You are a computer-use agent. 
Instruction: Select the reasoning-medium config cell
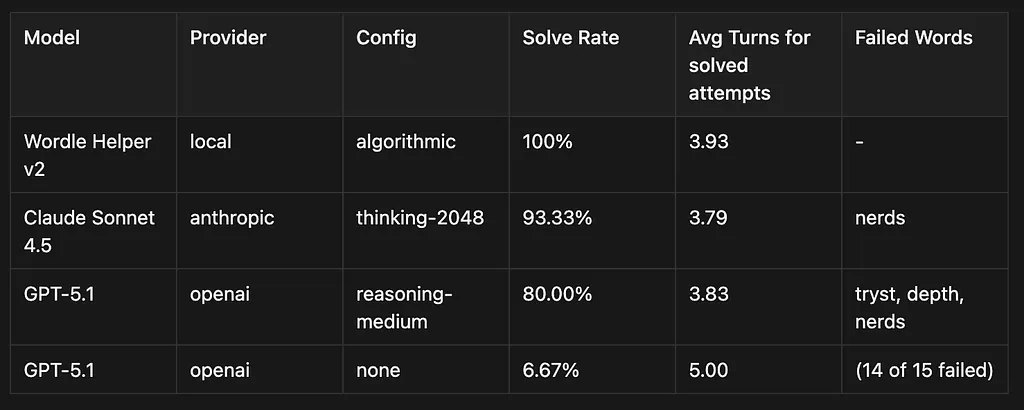pos(404,307)
